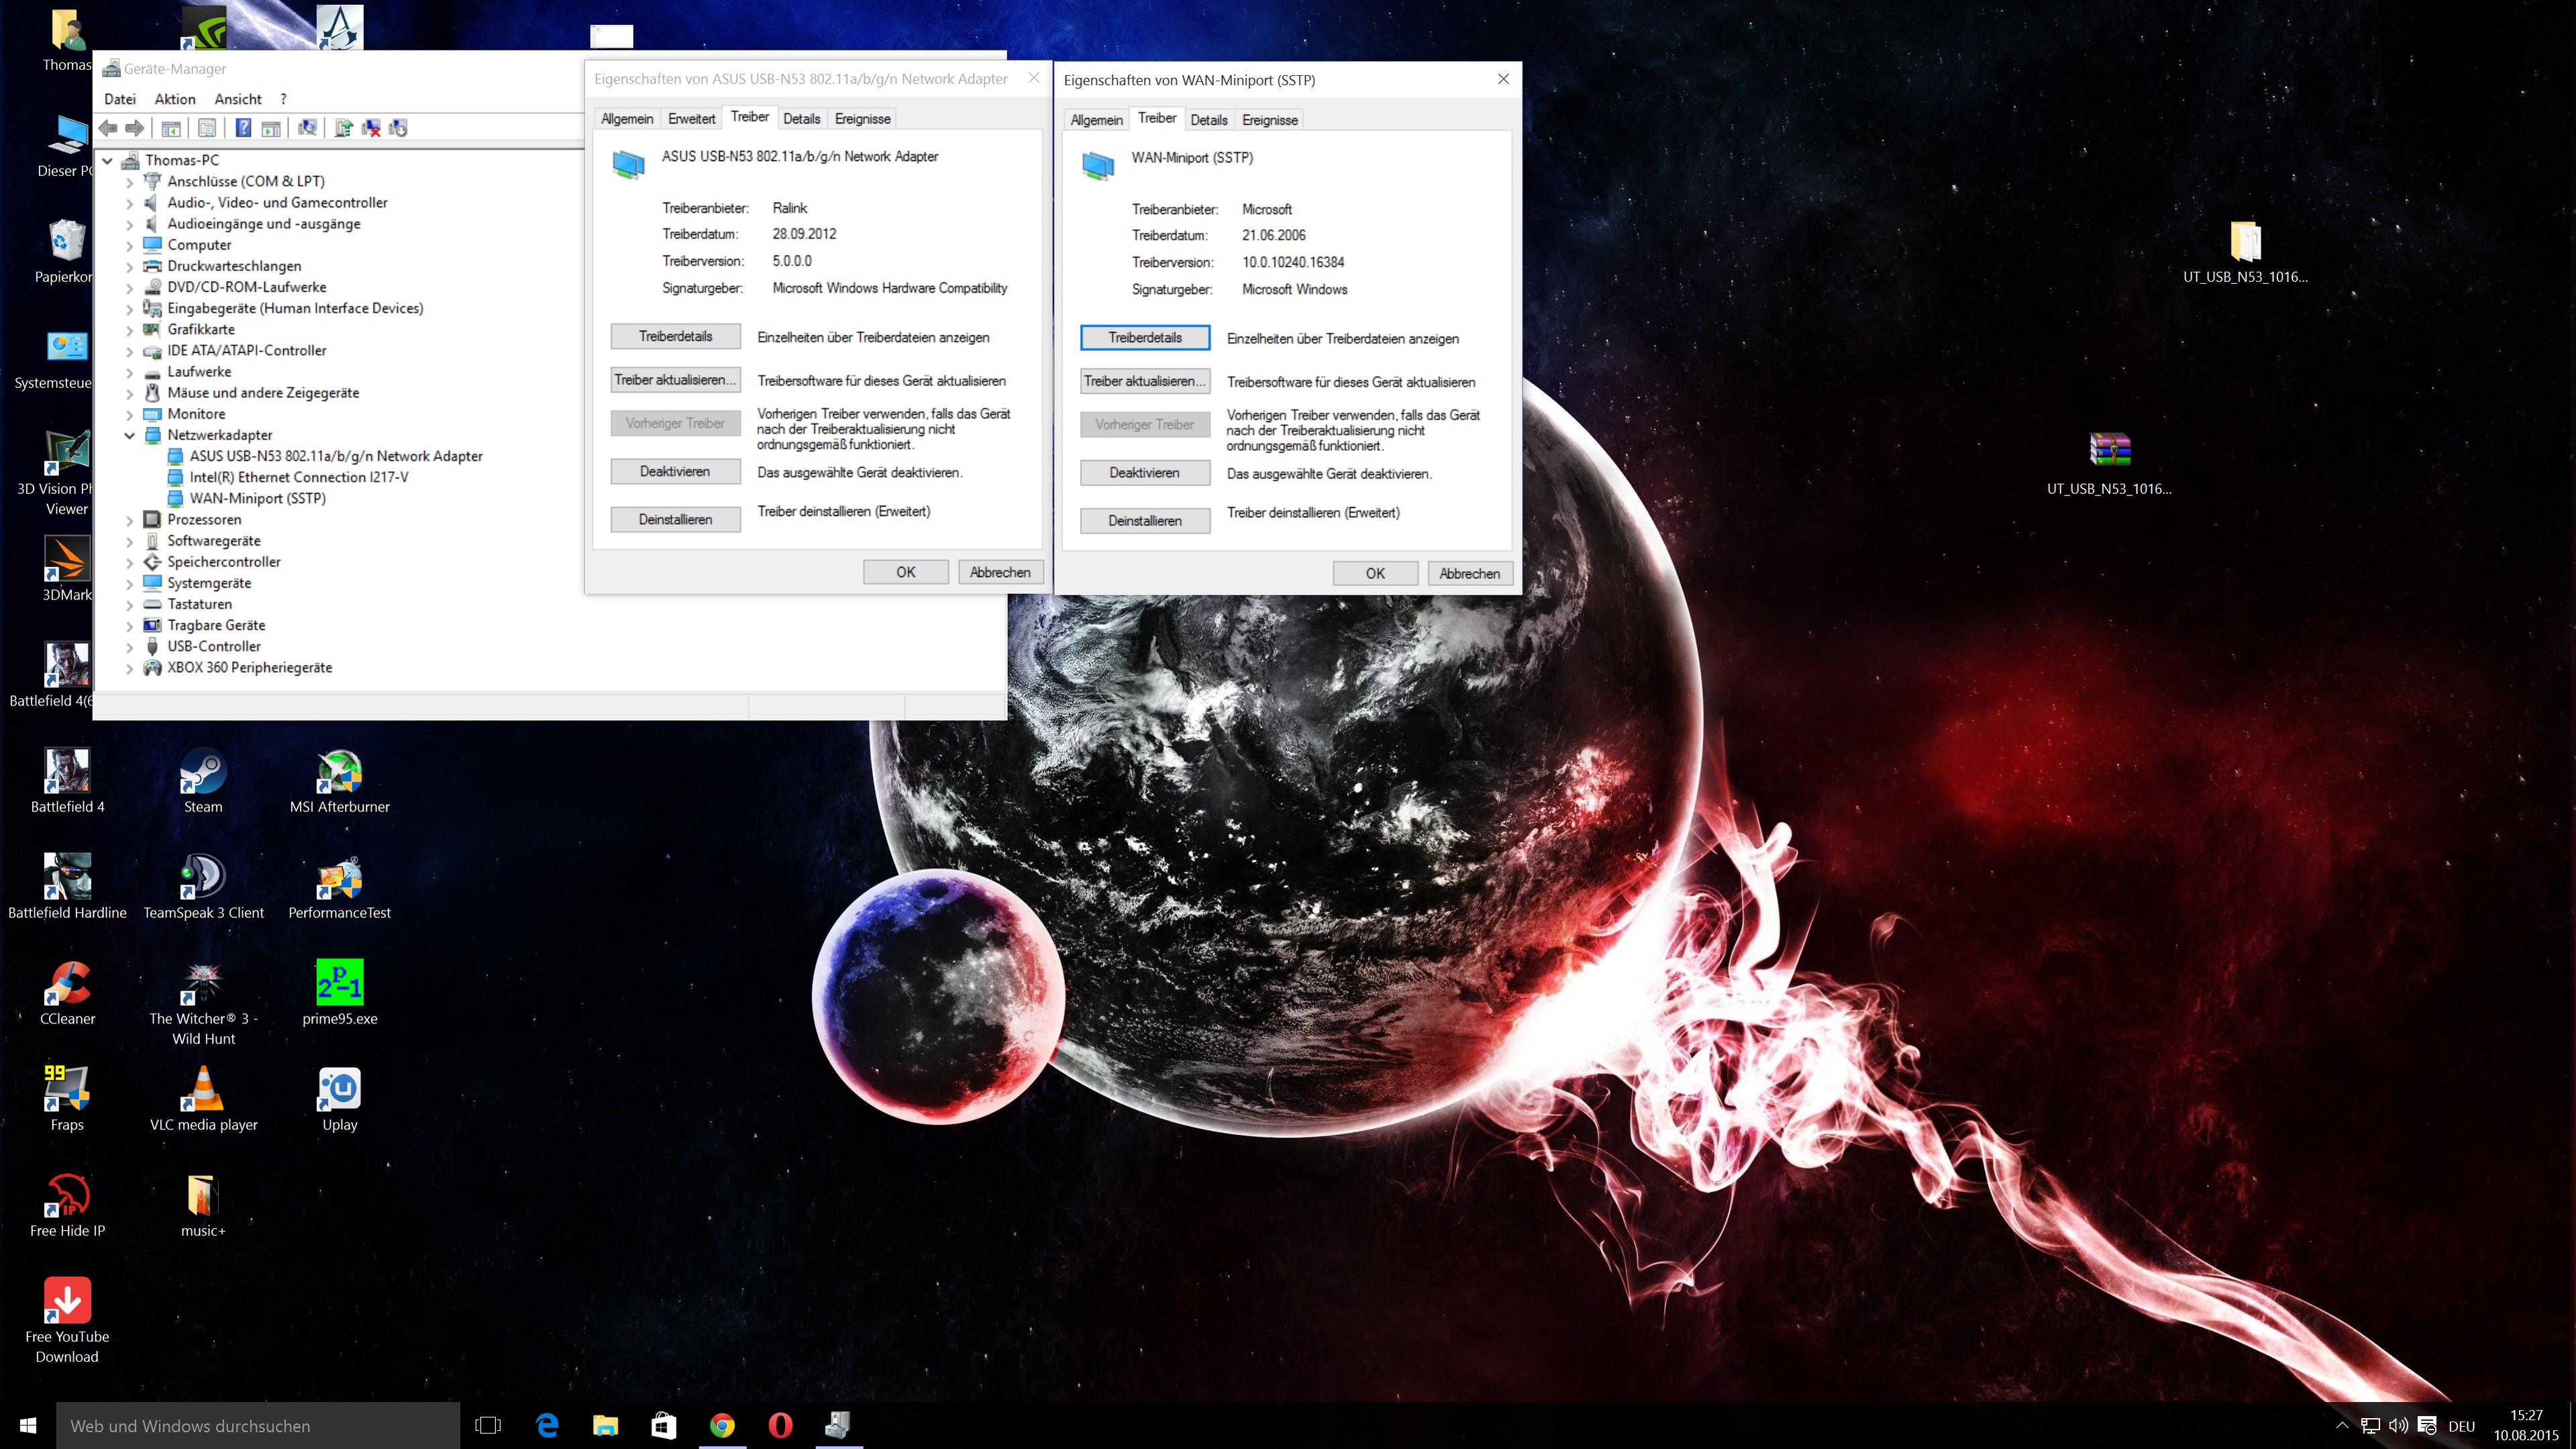Click Deinstallieren in ASUS adapter dialog
Viewport: 2576px width, 1449px height.
pyautogui.click(x=675, y=519)
